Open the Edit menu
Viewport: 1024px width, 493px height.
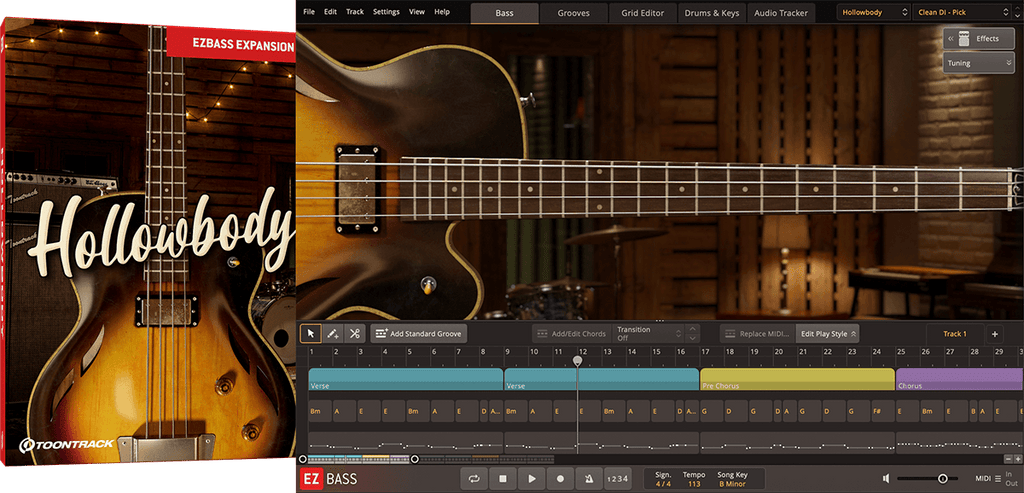330,12
